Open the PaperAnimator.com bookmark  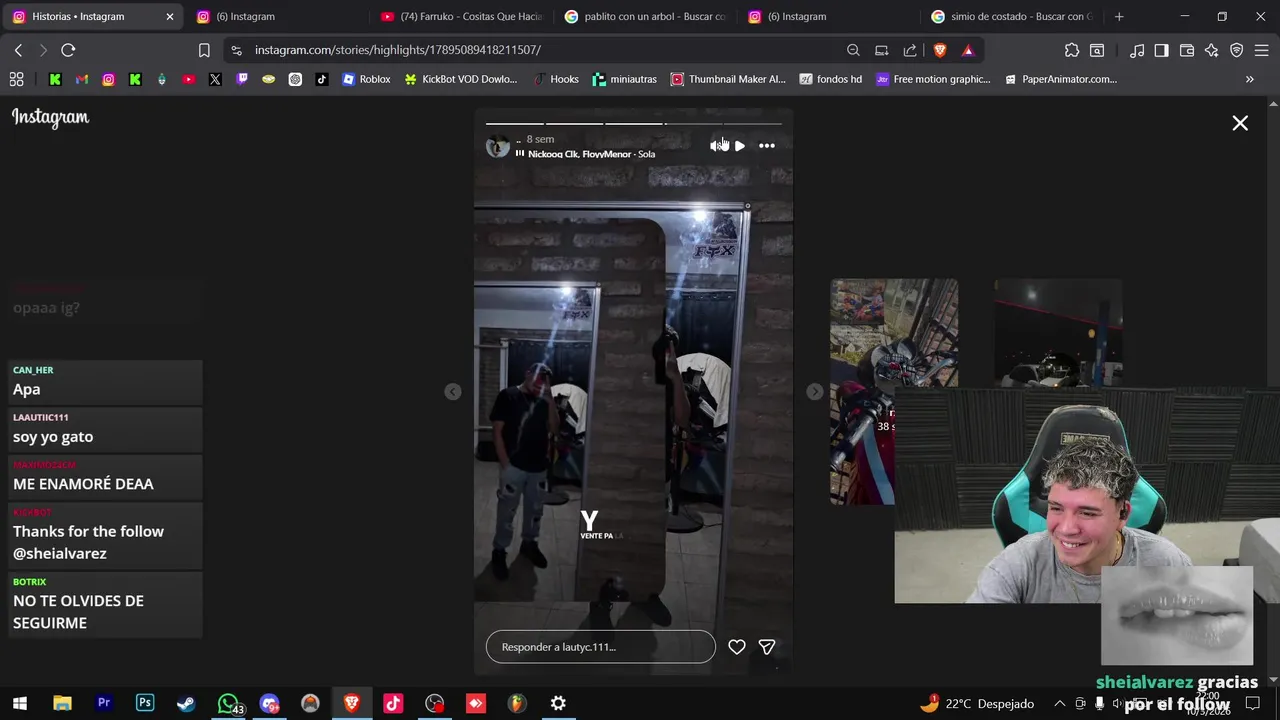click(1061, 79)
